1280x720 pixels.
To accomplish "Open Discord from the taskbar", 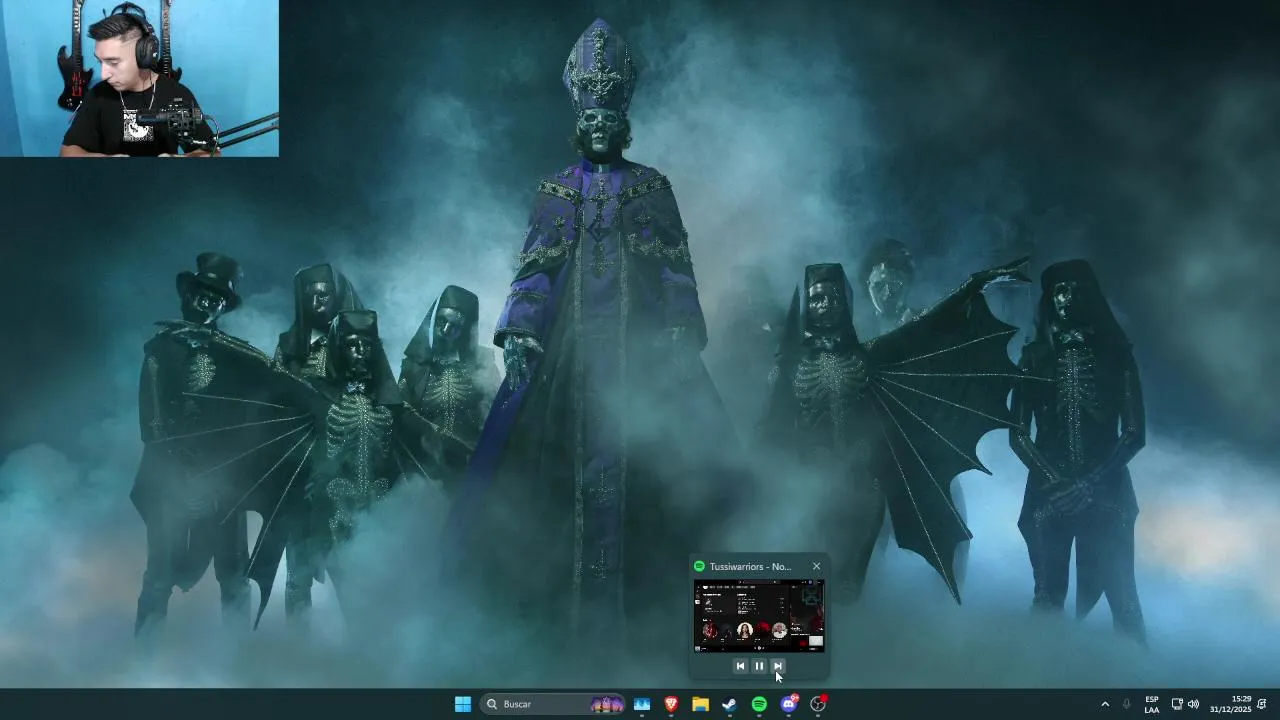I will coord(789,704).
